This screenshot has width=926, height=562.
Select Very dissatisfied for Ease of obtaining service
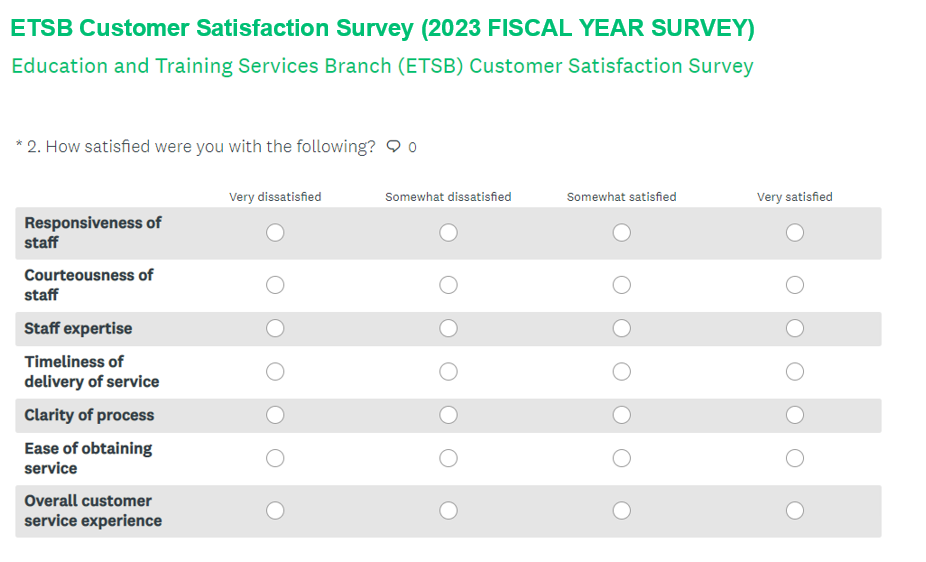pos(275,458)
